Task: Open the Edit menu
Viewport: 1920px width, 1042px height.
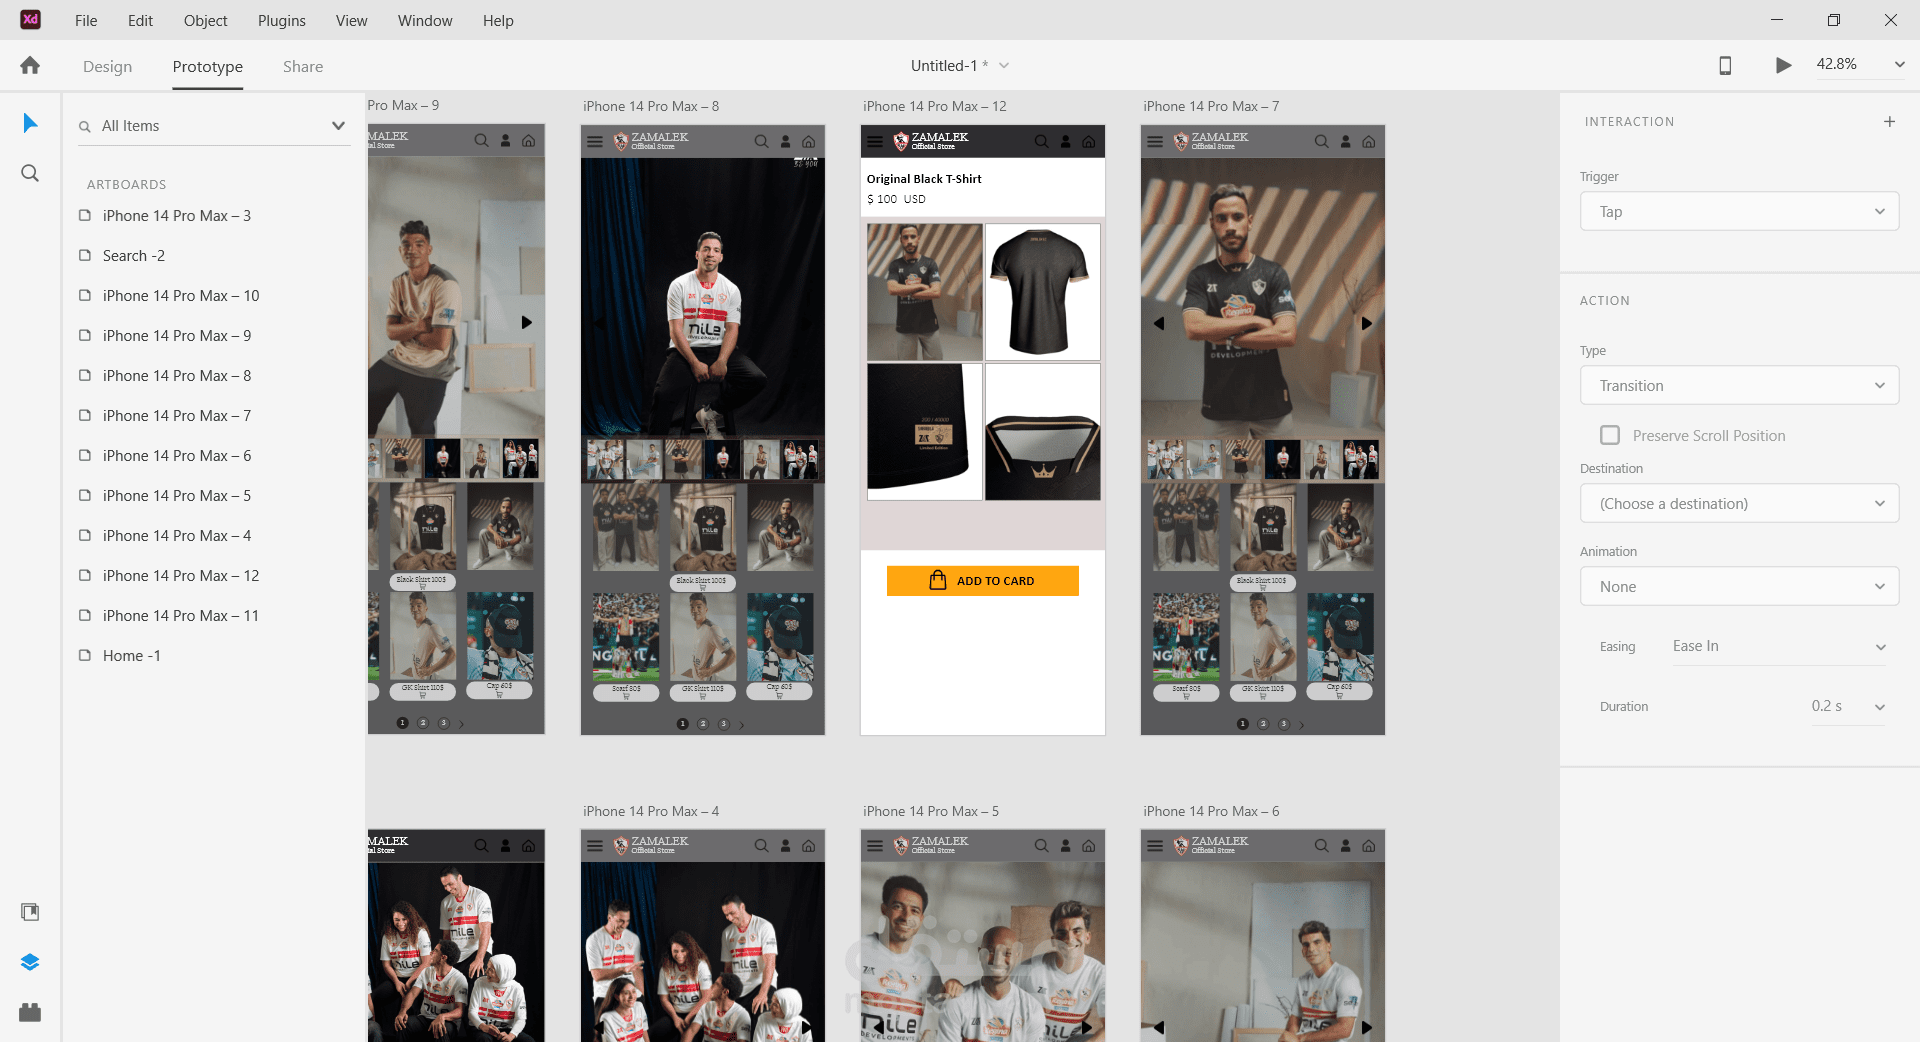Action: pos(140,20)
